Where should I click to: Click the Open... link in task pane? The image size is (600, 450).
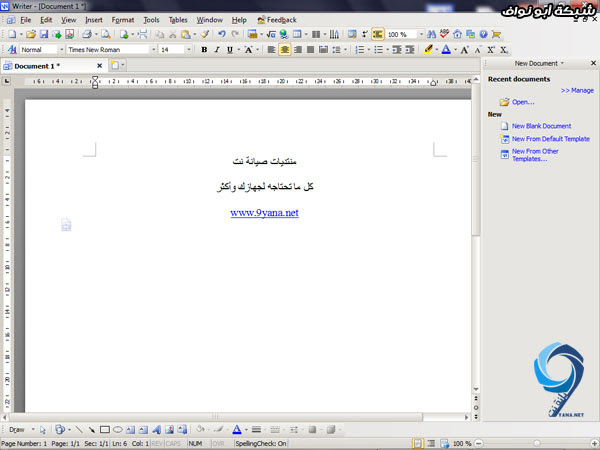pos(523,102)
